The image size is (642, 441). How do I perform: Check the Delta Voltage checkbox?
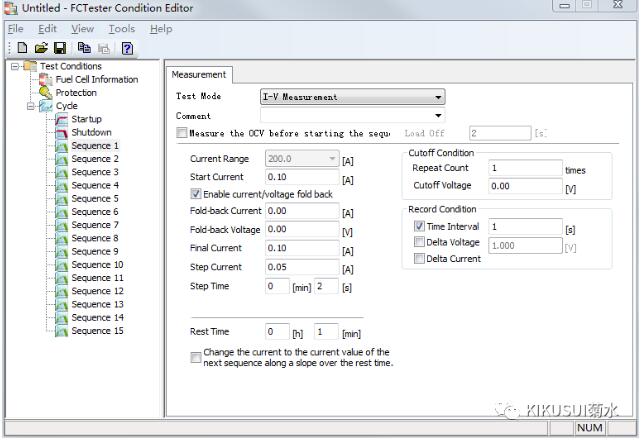419,242
